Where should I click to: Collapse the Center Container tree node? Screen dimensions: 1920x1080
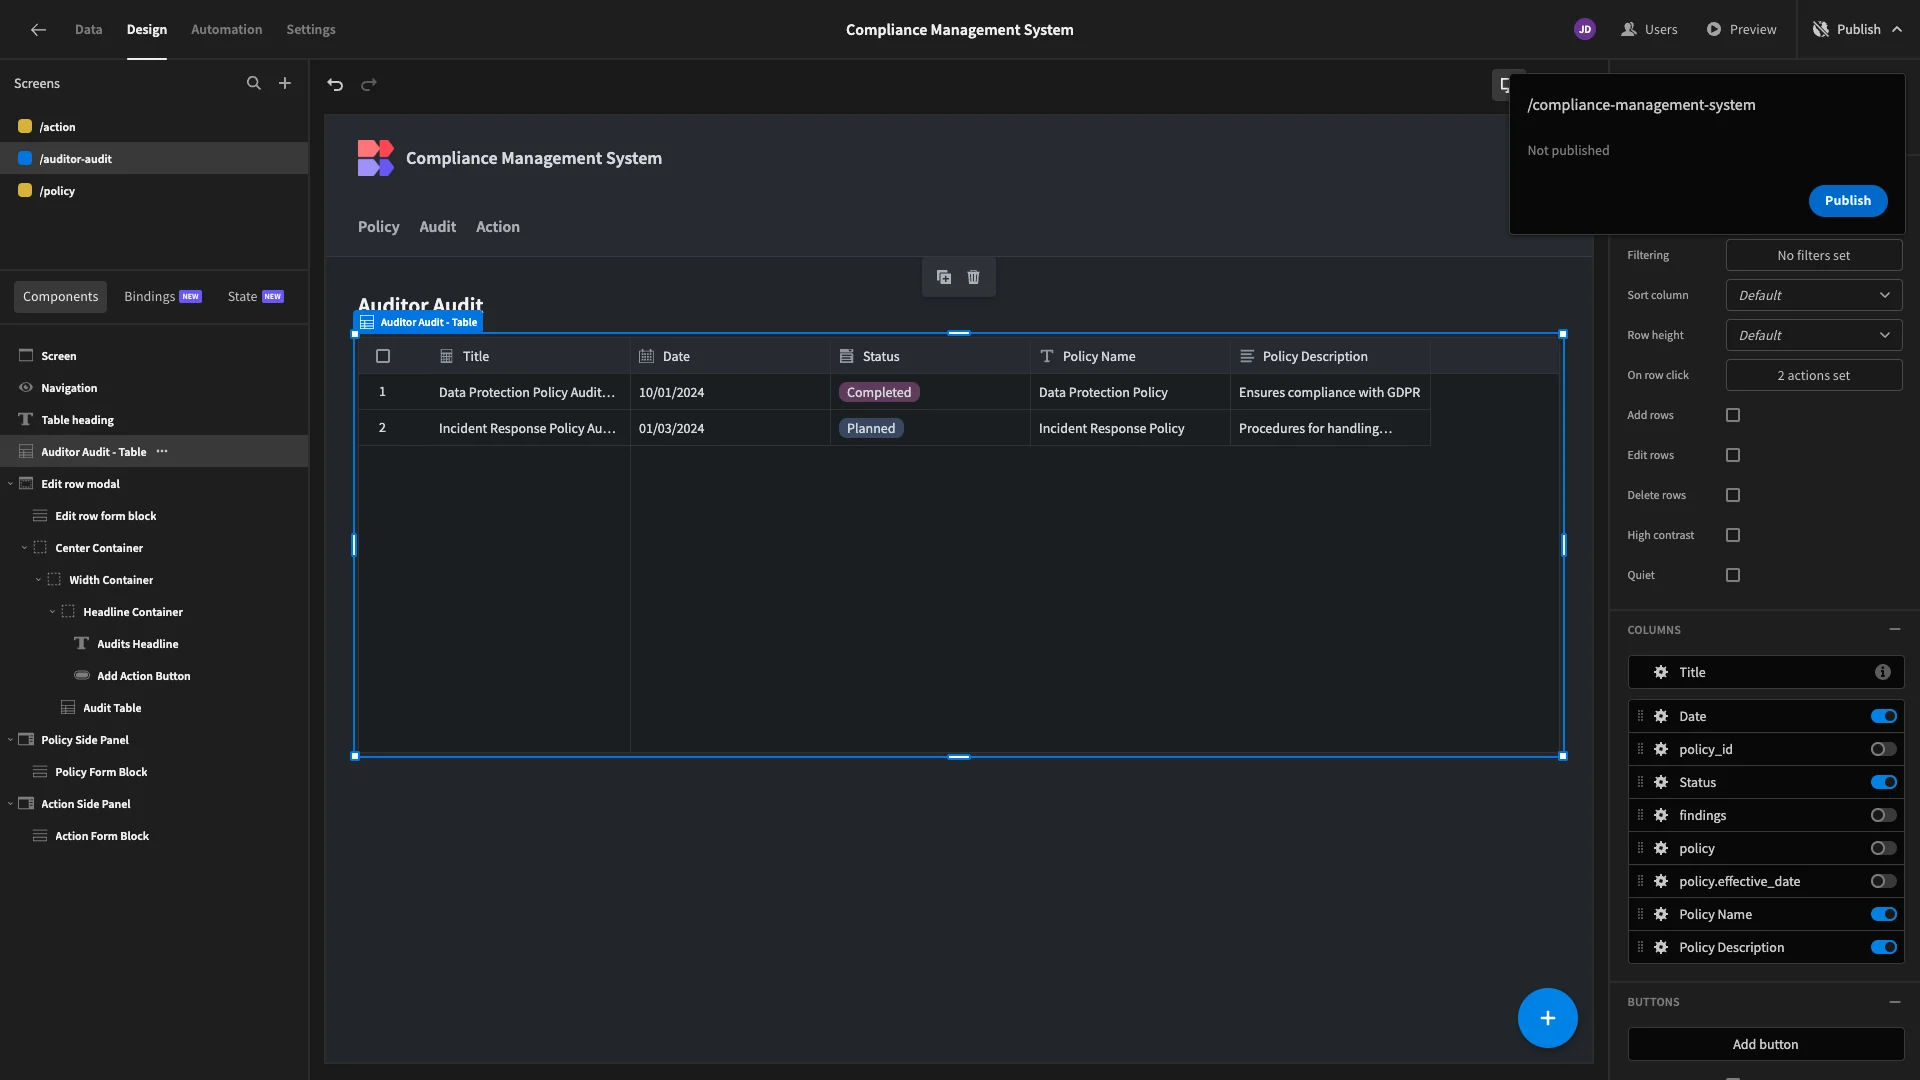point(25,548)
